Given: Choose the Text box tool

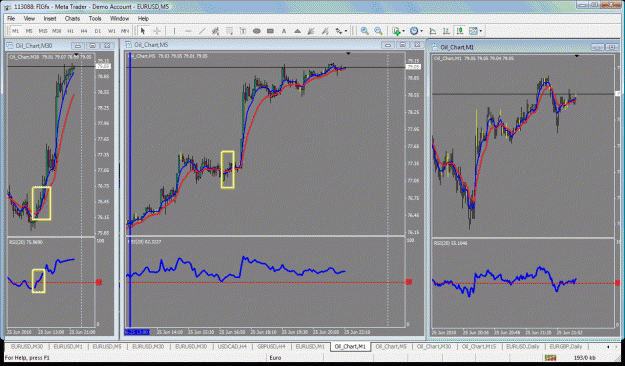Looking at the screenshot, I should coord(243,31).
